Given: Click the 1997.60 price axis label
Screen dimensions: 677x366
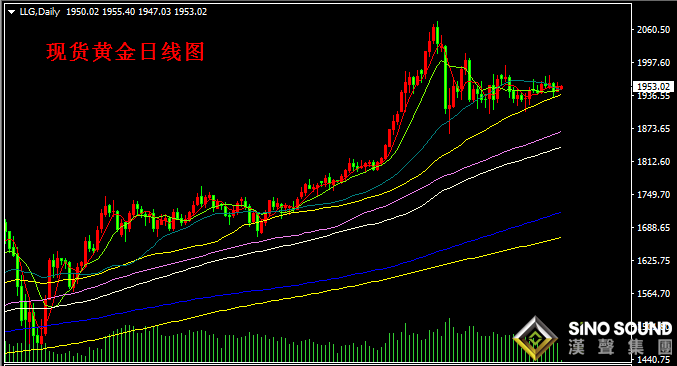Looking at the screenshot, I should point(654,63).
